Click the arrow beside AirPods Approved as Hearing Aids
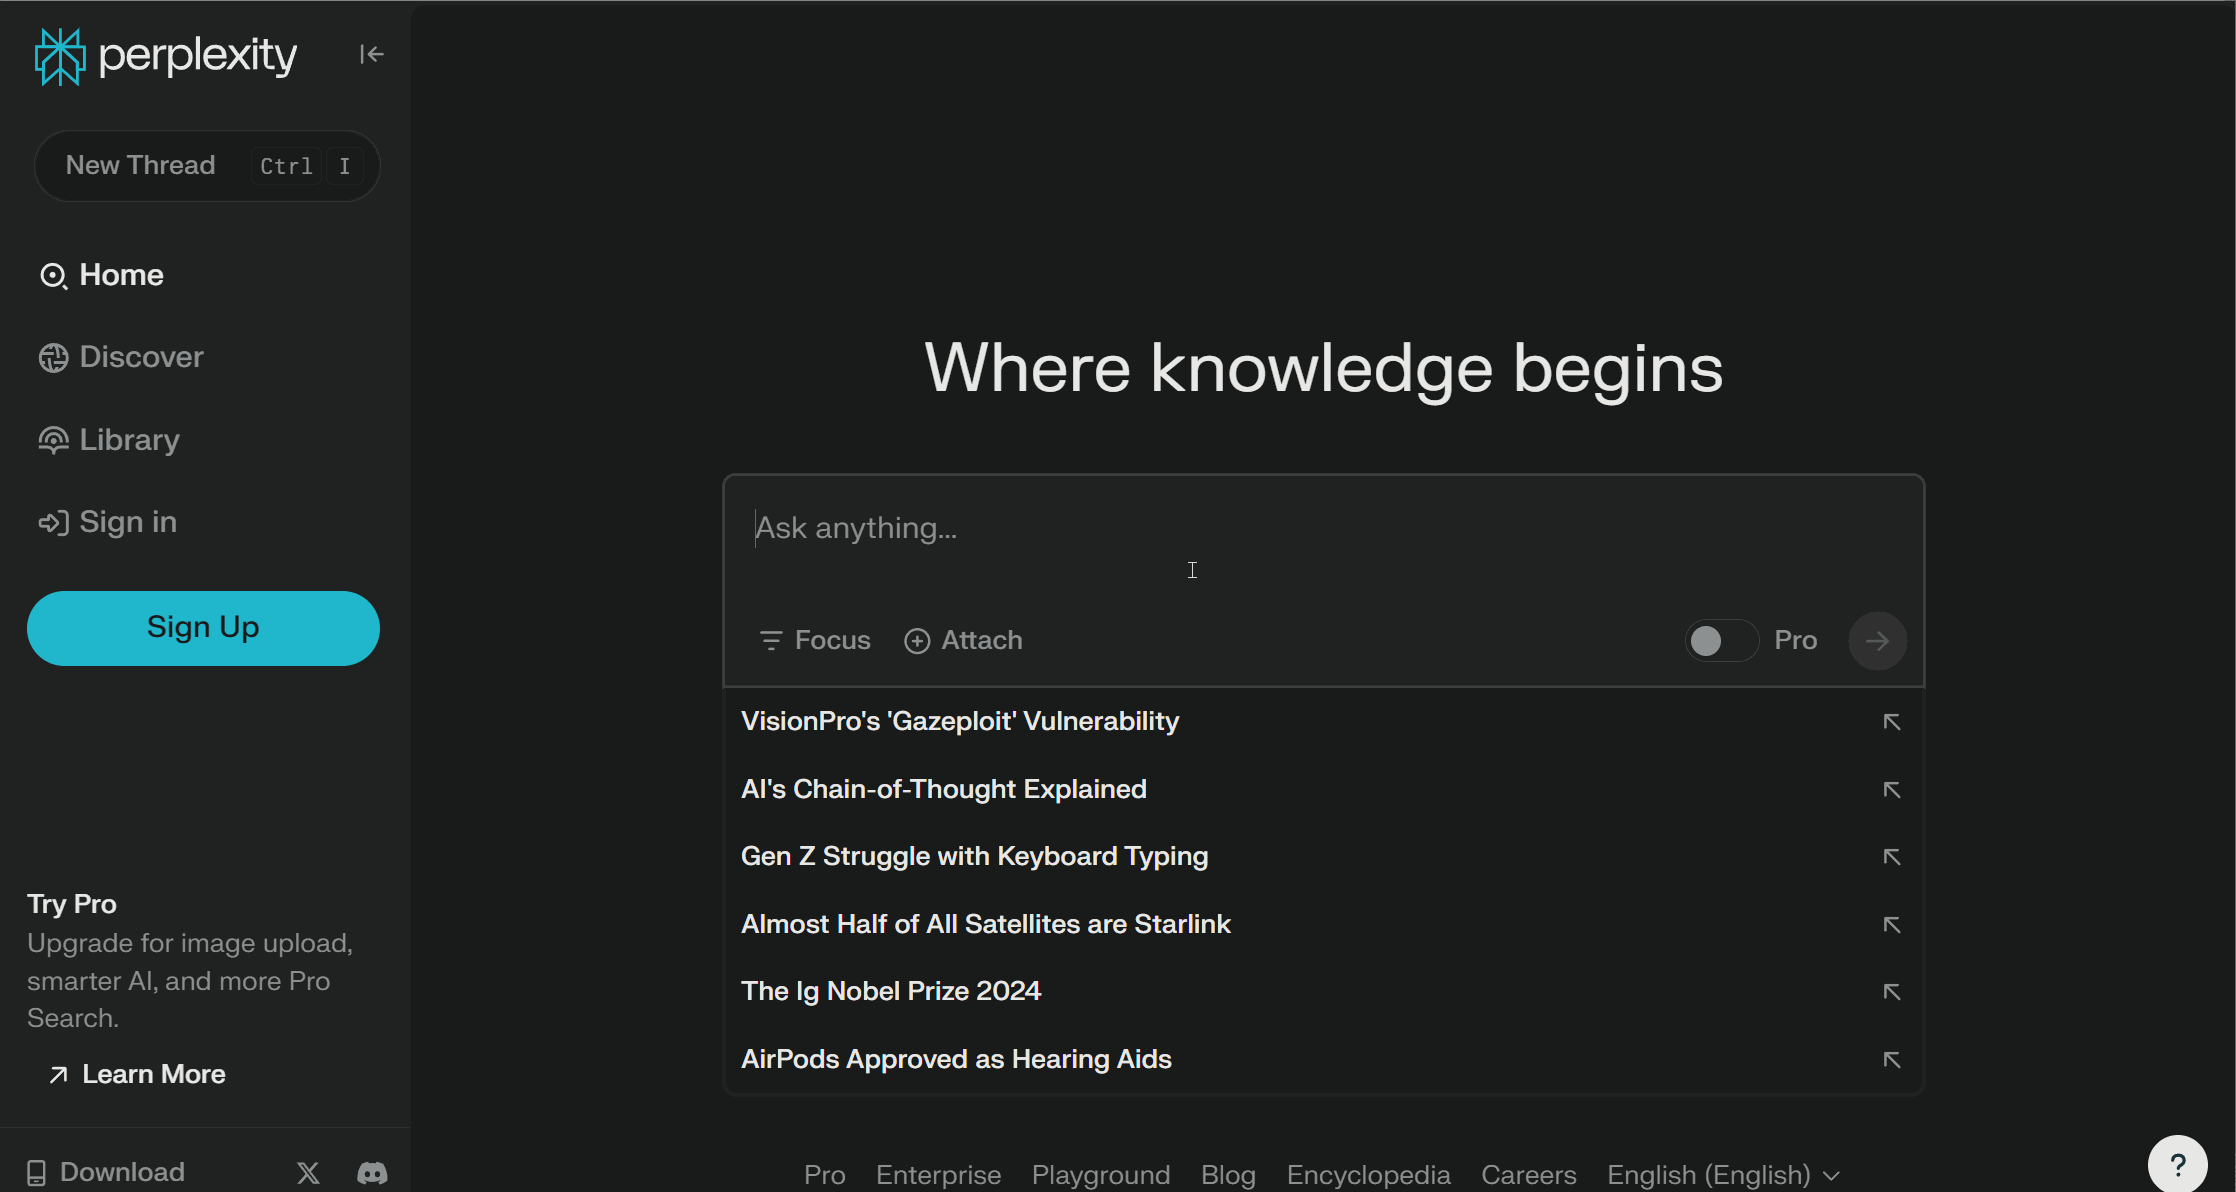 coord(1891,1060)
